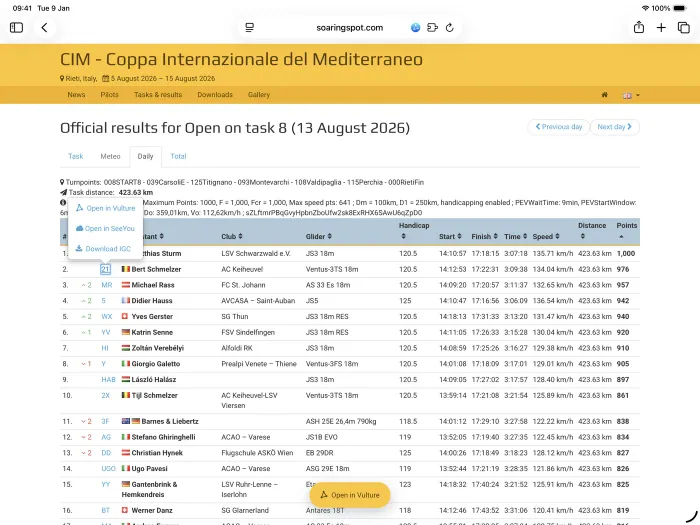Switch to the Total tab
This screenshot has height=525, width=700.
(178, 156)
